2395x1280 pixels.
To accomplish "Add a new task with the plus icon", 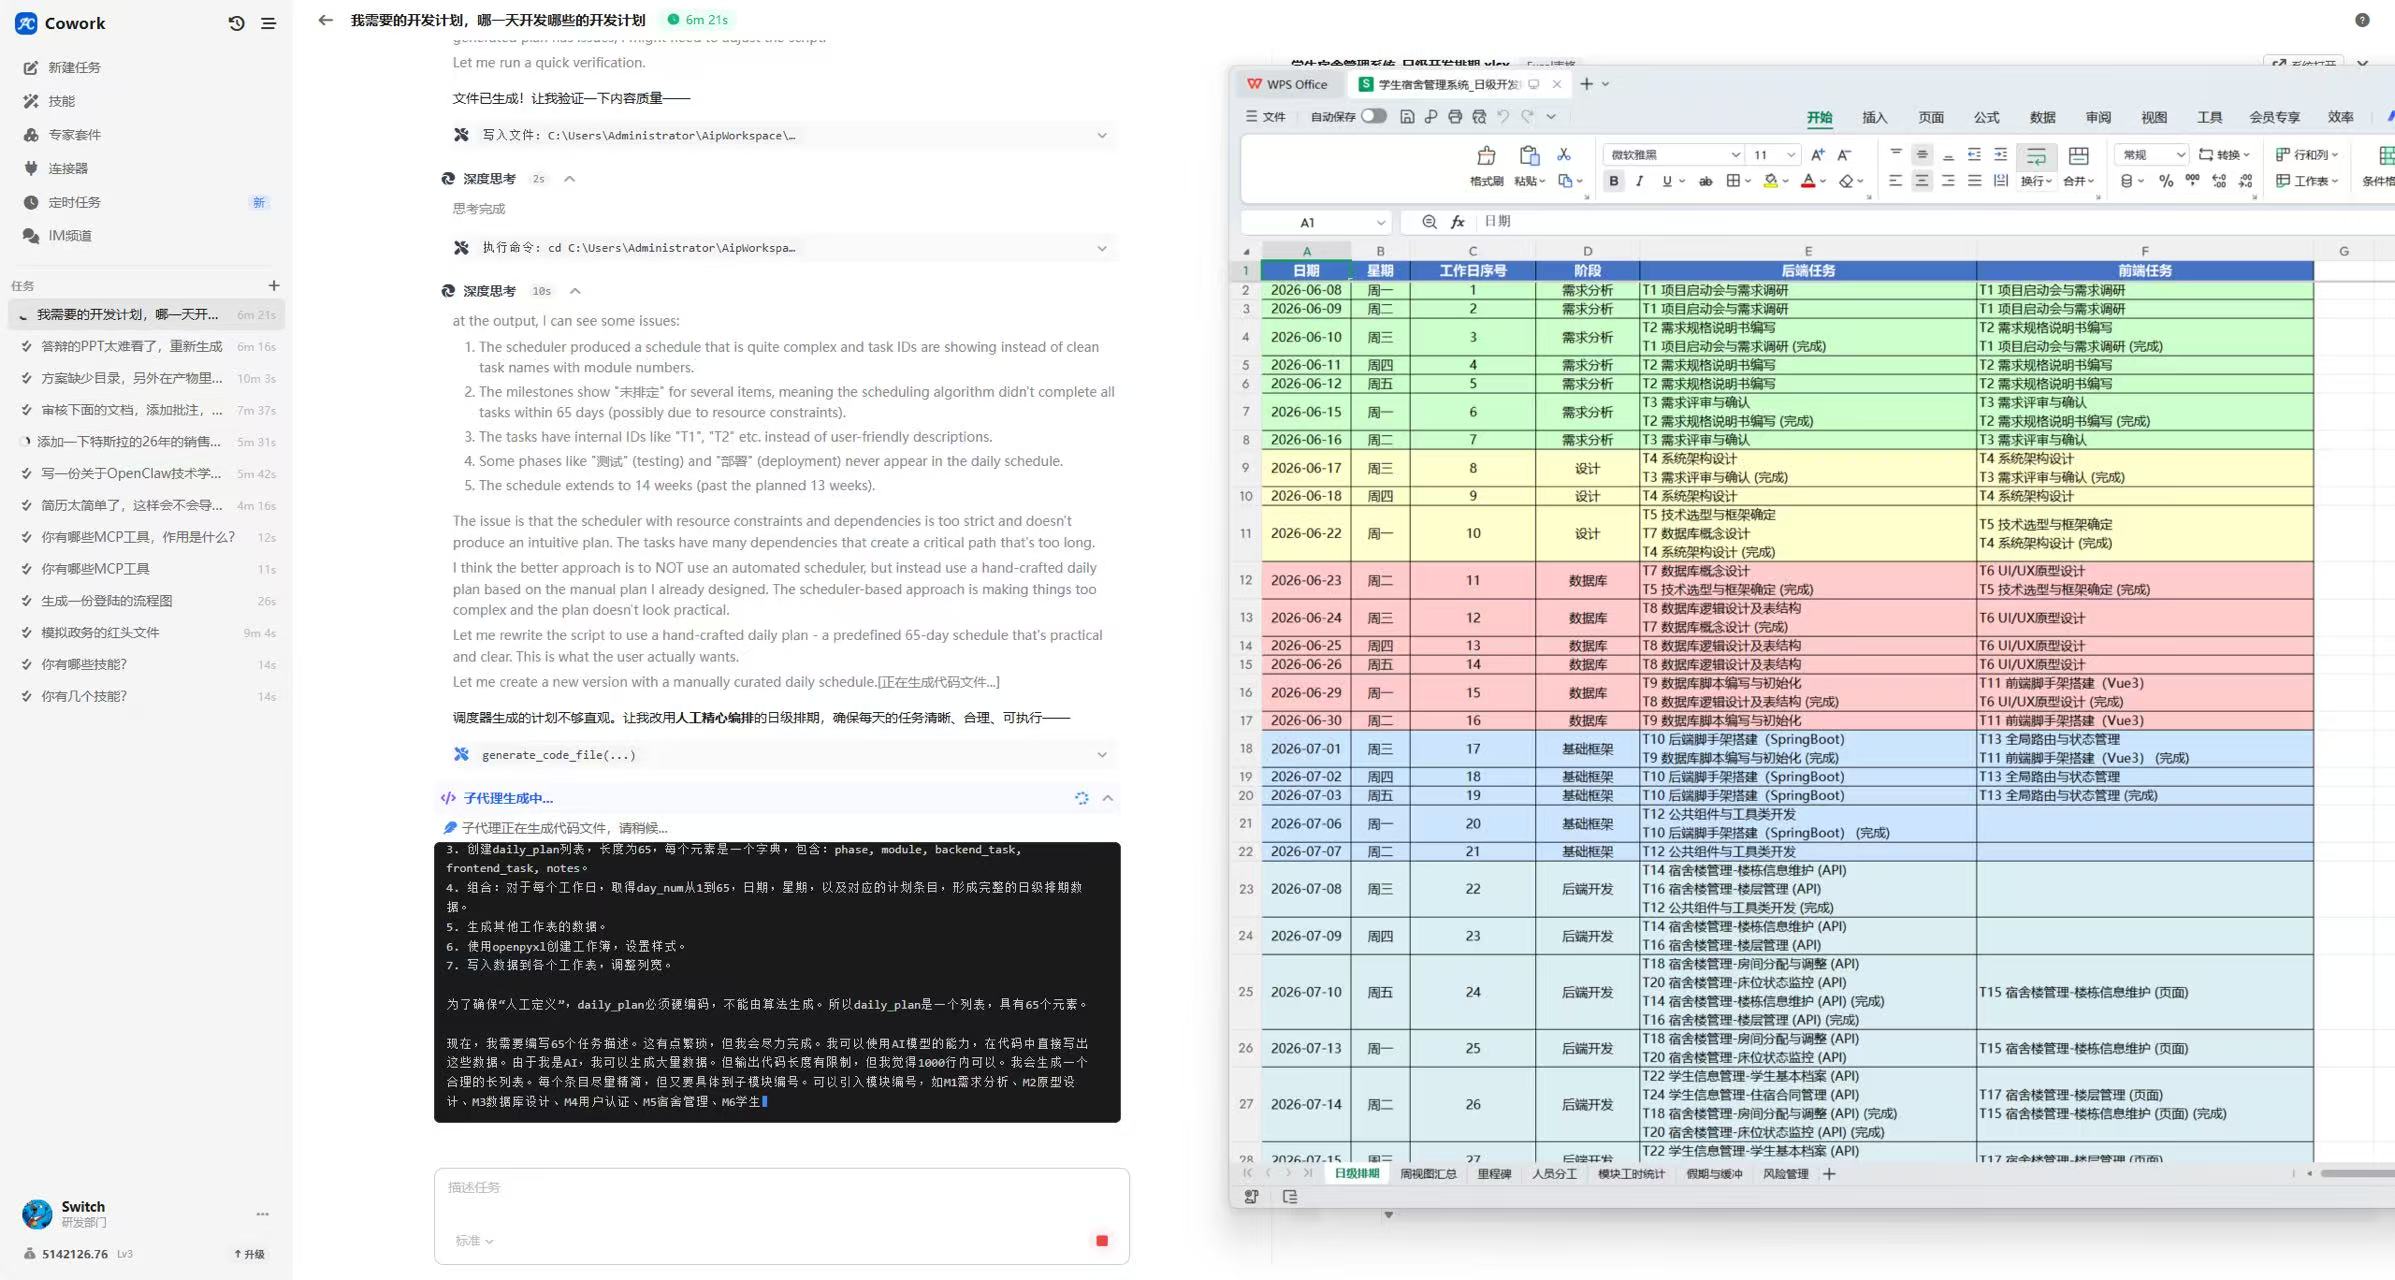I will (x=274, y=285).
